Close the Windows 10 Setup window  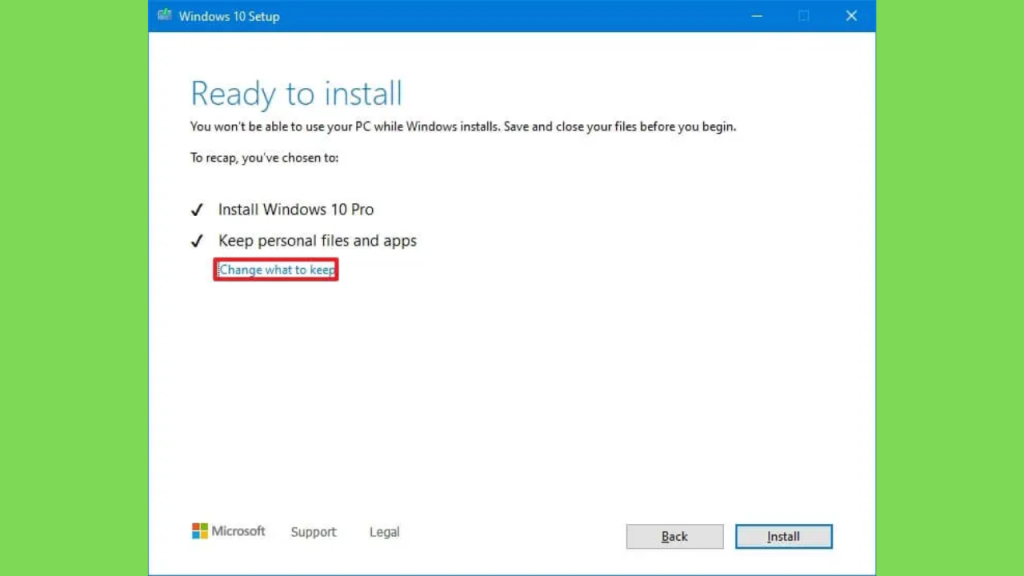pos(851,16)
